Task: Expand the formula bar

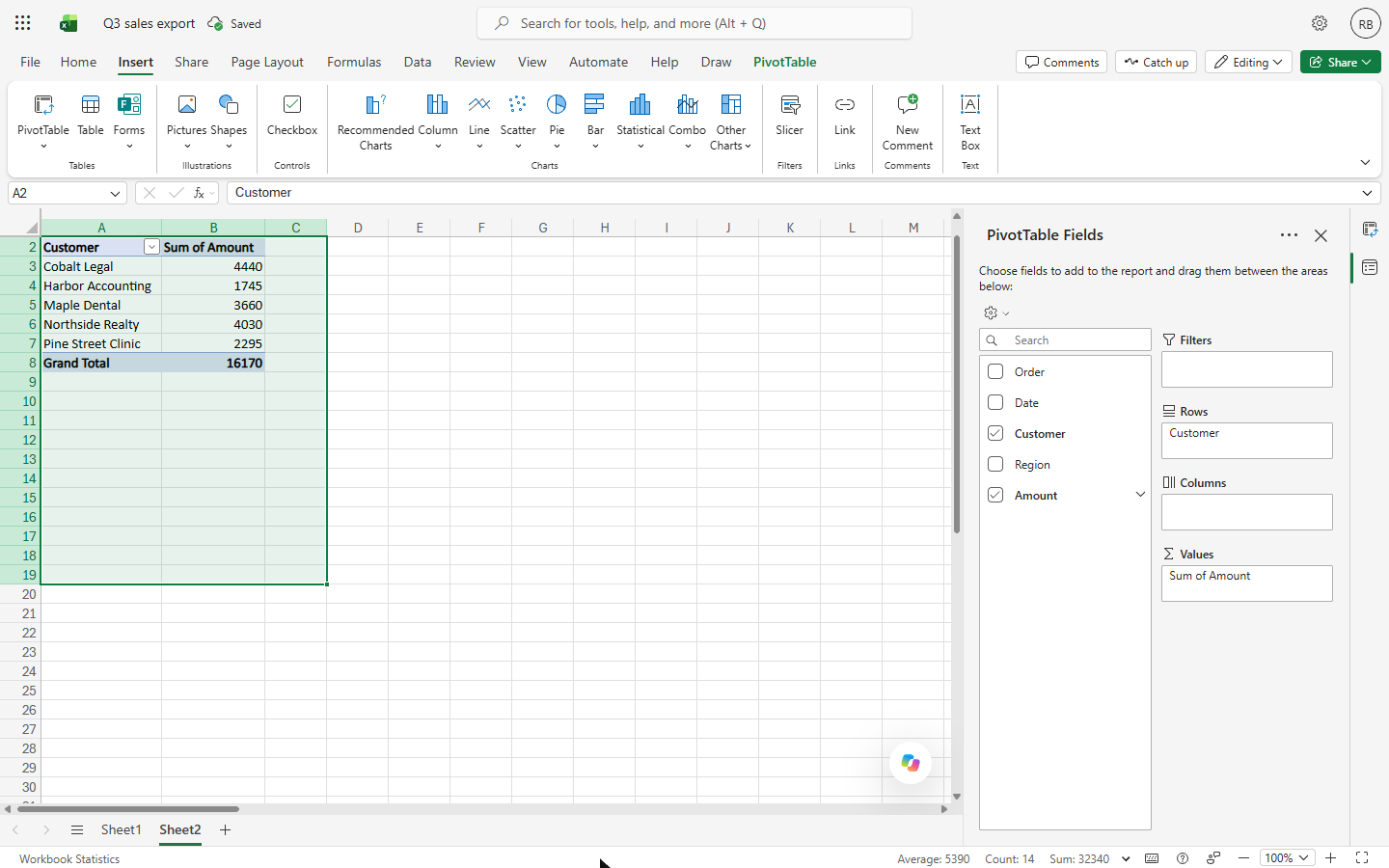Action: pyautogui.click(x=1368, y=193)
